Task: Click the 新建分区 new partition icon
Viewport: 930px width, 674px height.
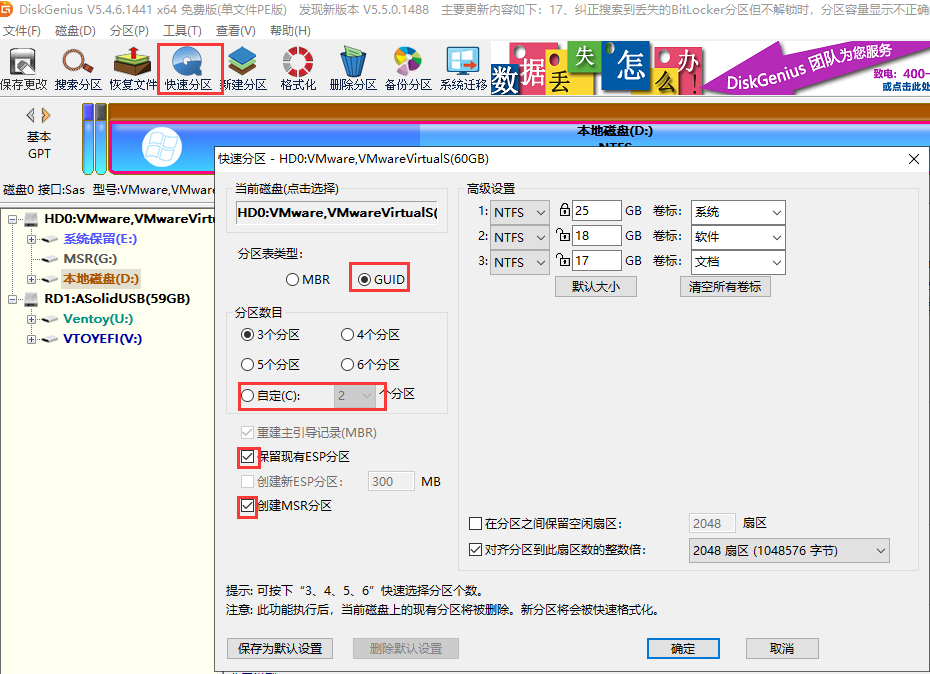Action: (244, 69)
